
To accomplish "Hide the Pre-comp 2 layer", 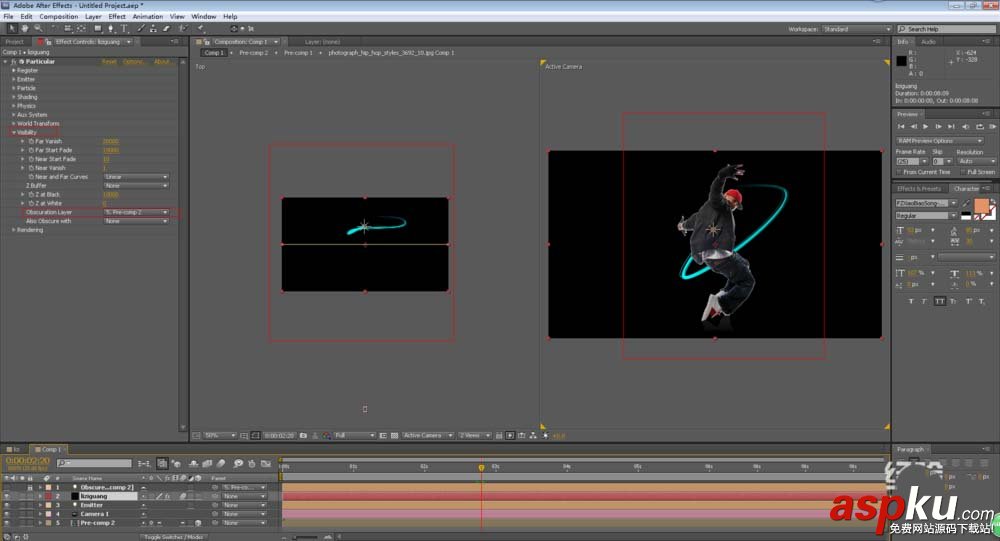I will tap(6, 523).
